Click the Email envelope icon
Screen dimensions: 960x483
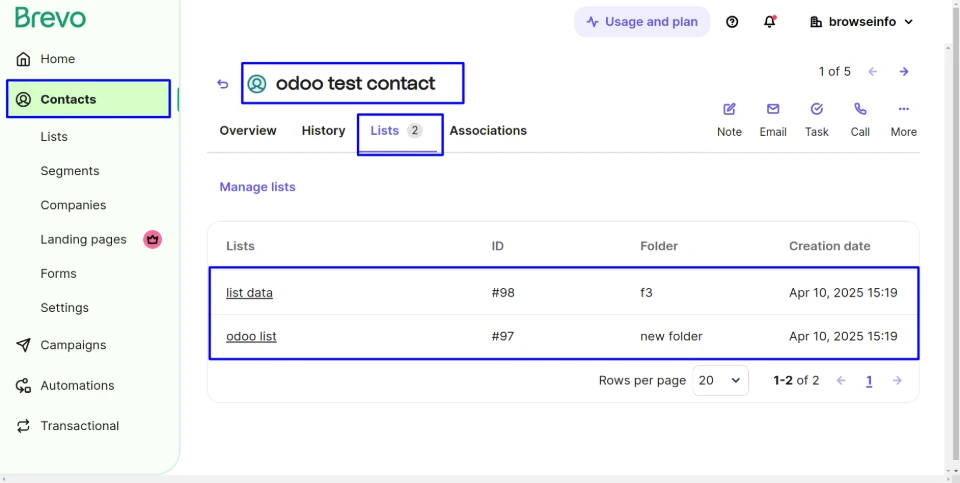tap(773, 110)
